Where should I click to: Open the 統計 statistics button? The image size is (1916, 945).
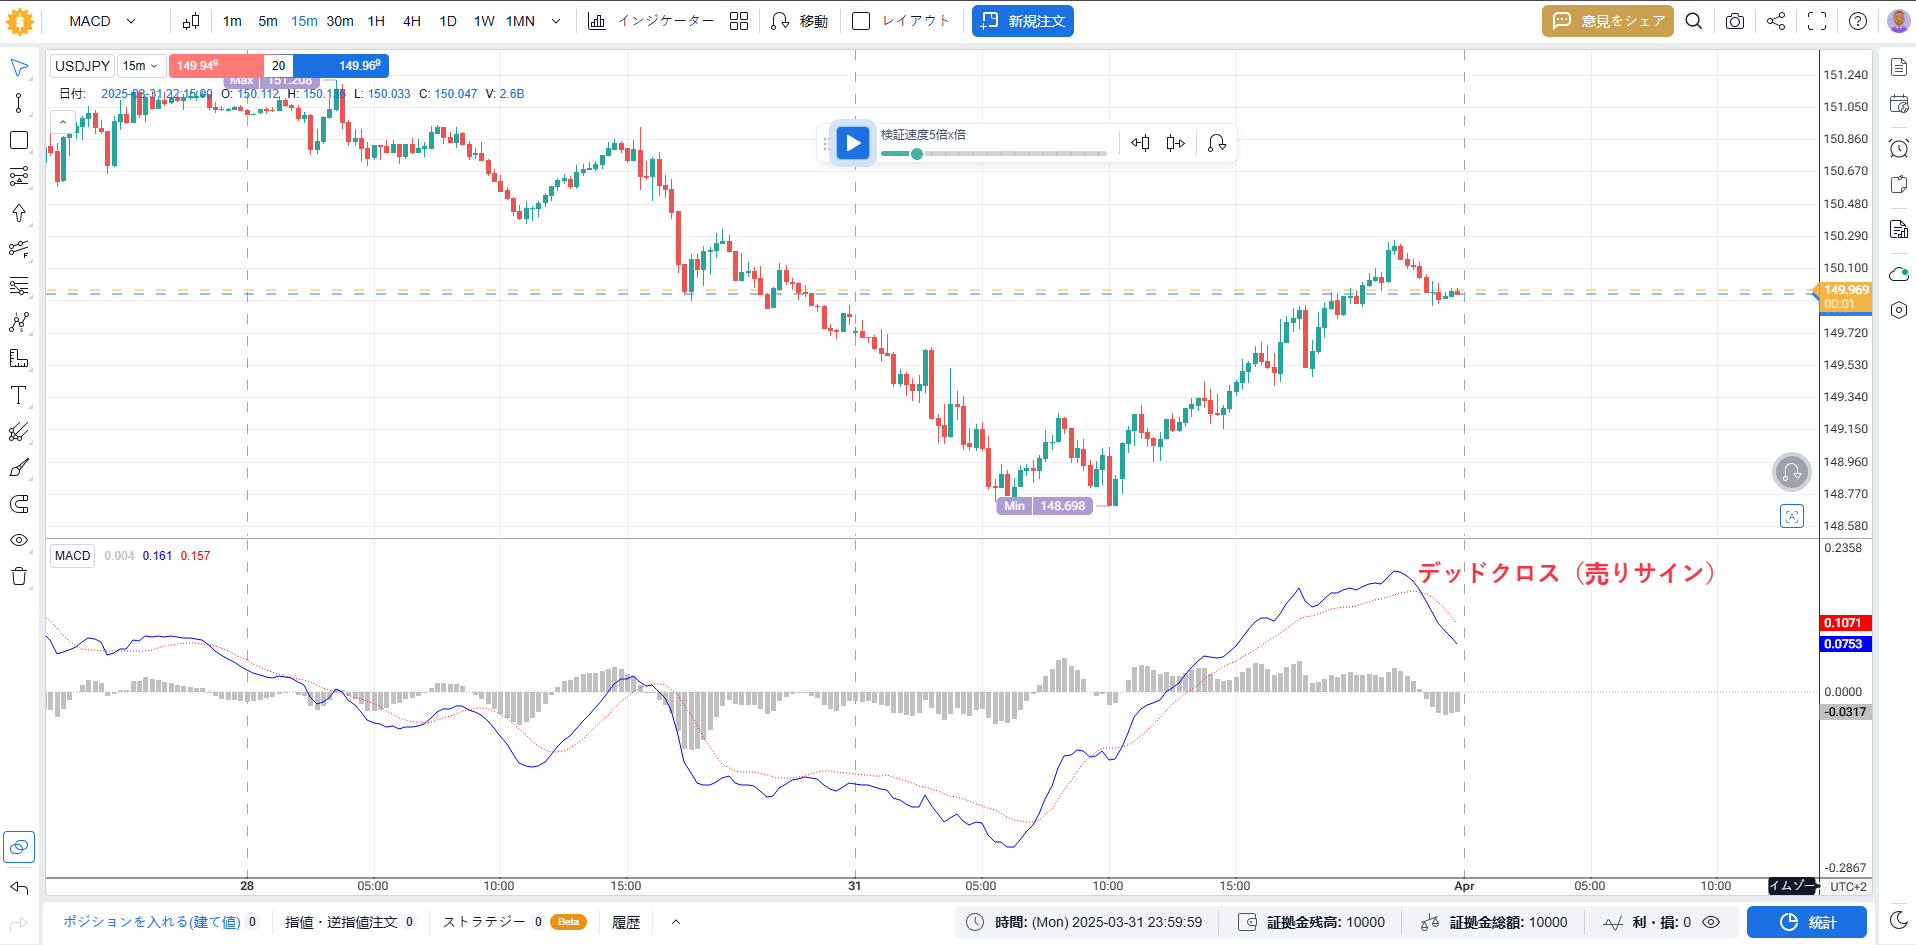point(1807,922)
